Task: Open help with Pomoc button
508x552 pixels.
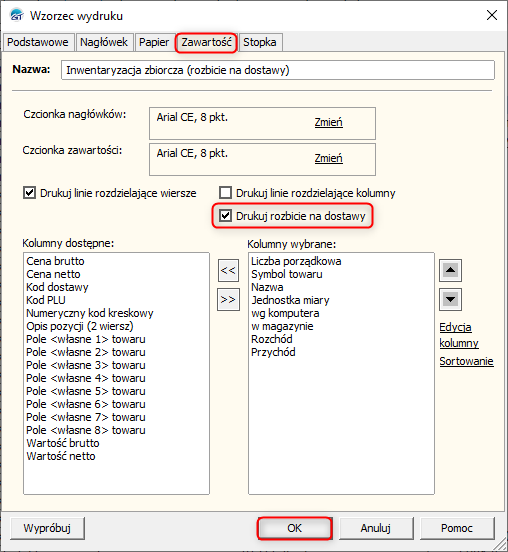Action: 457,528
